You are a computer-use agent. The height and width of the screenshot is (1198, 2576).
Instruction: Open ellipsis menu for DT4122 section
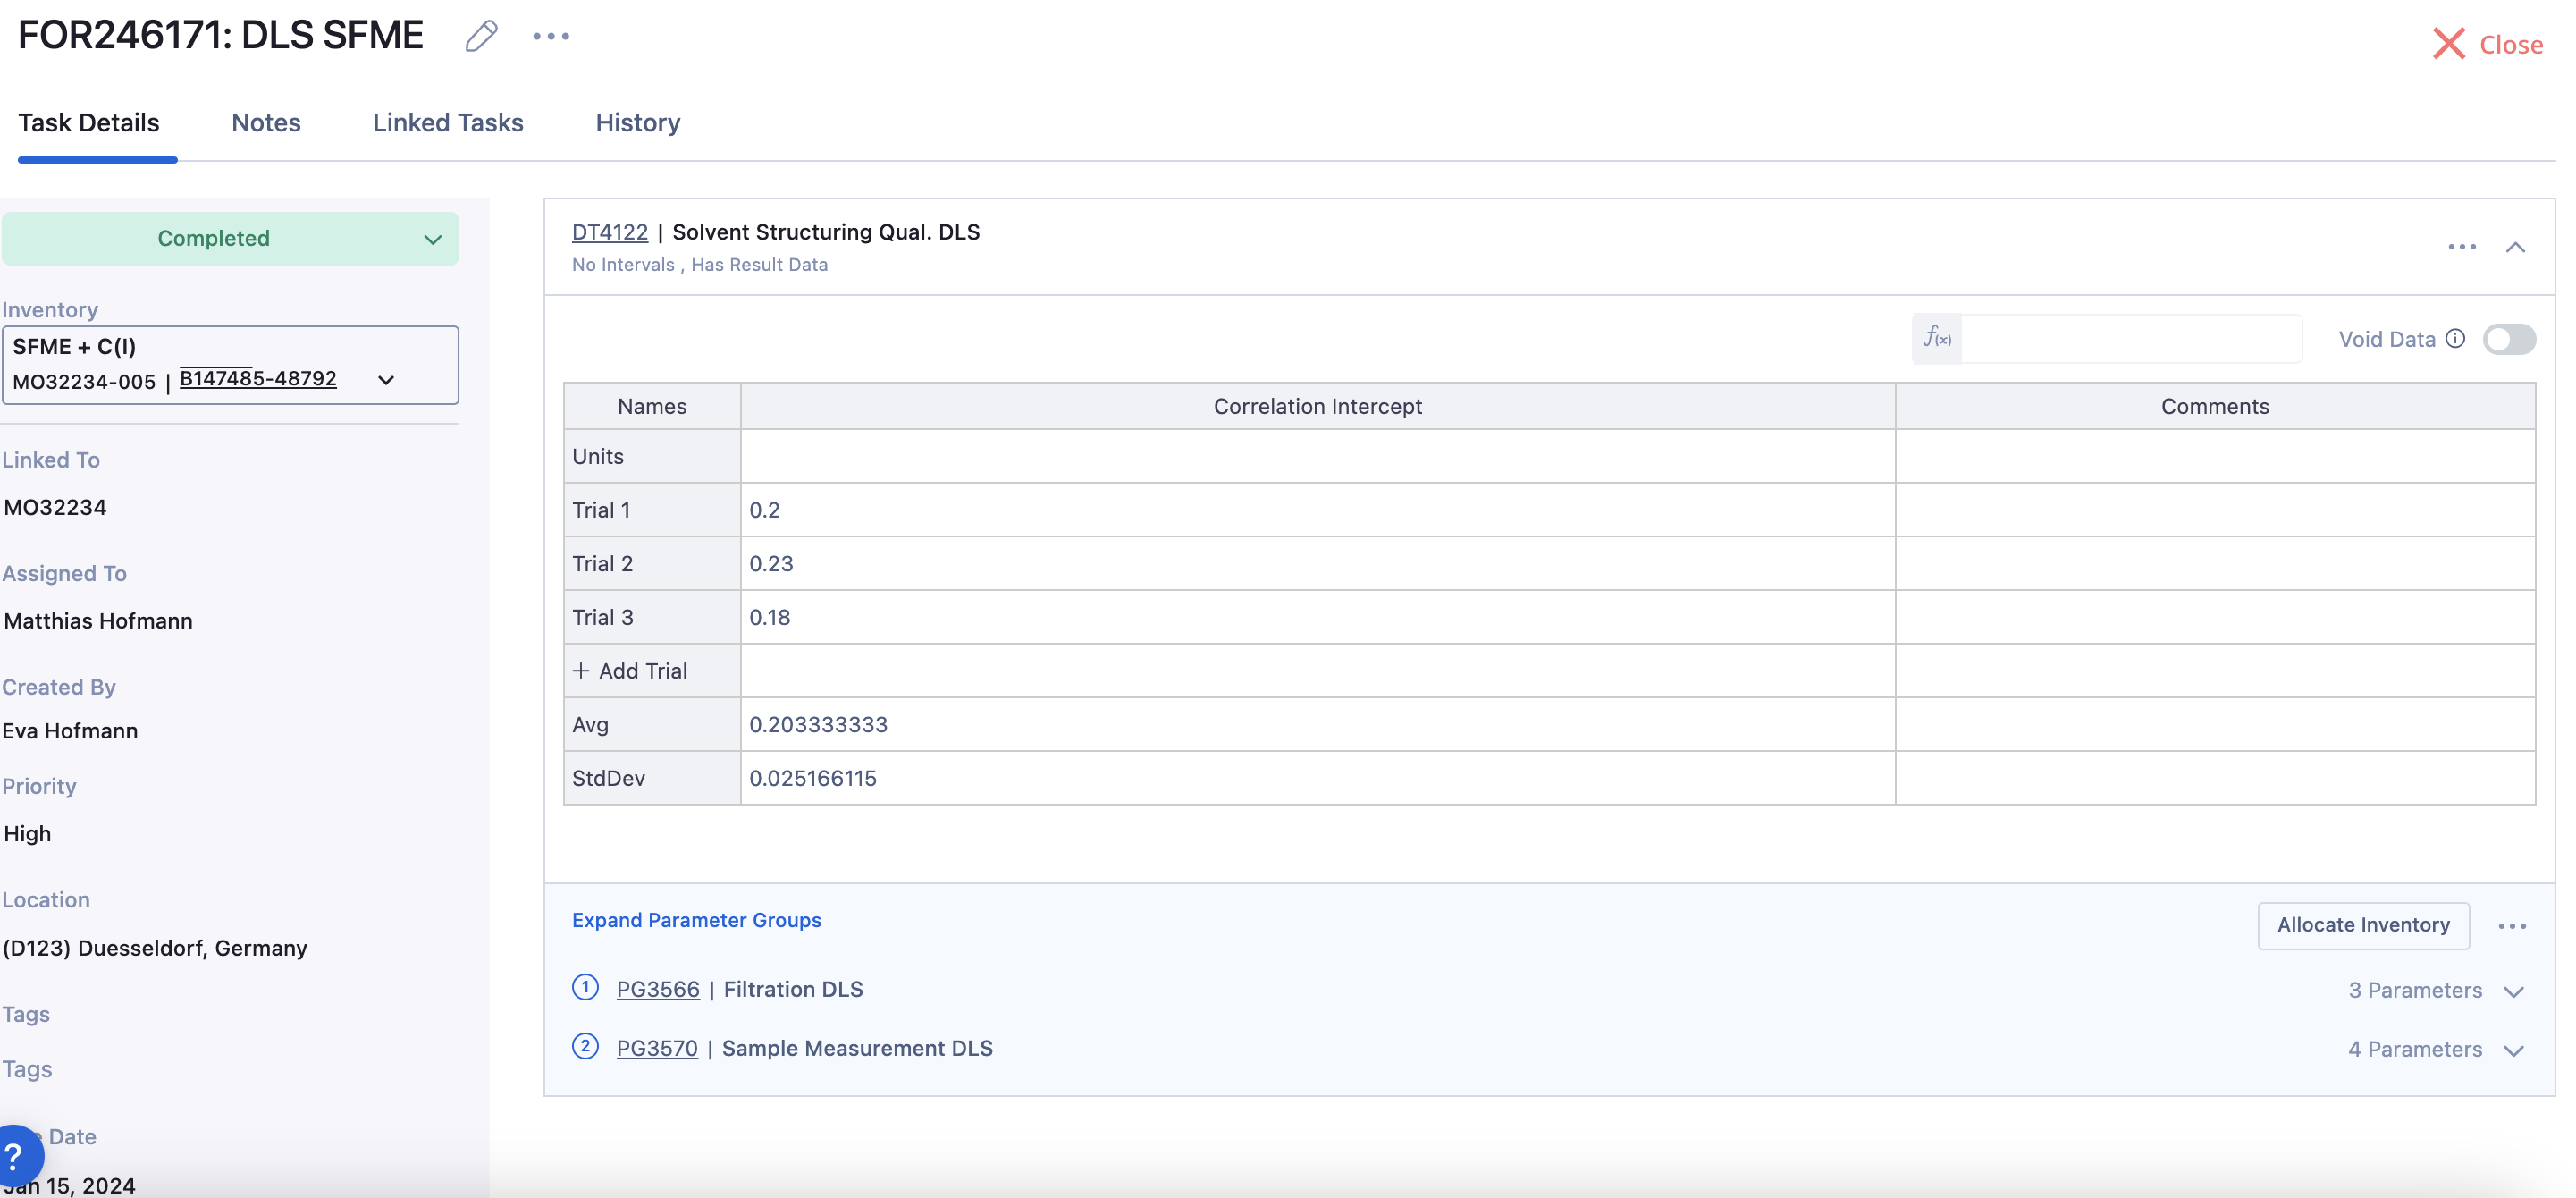click(2461, 247)
